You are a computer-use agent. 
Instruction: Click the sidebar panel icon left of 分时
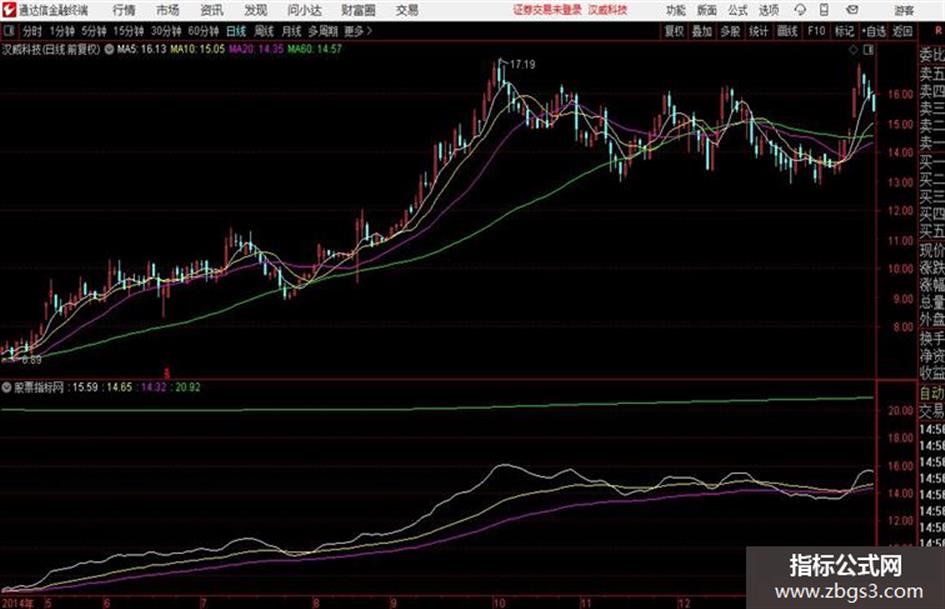coord(8,31)
